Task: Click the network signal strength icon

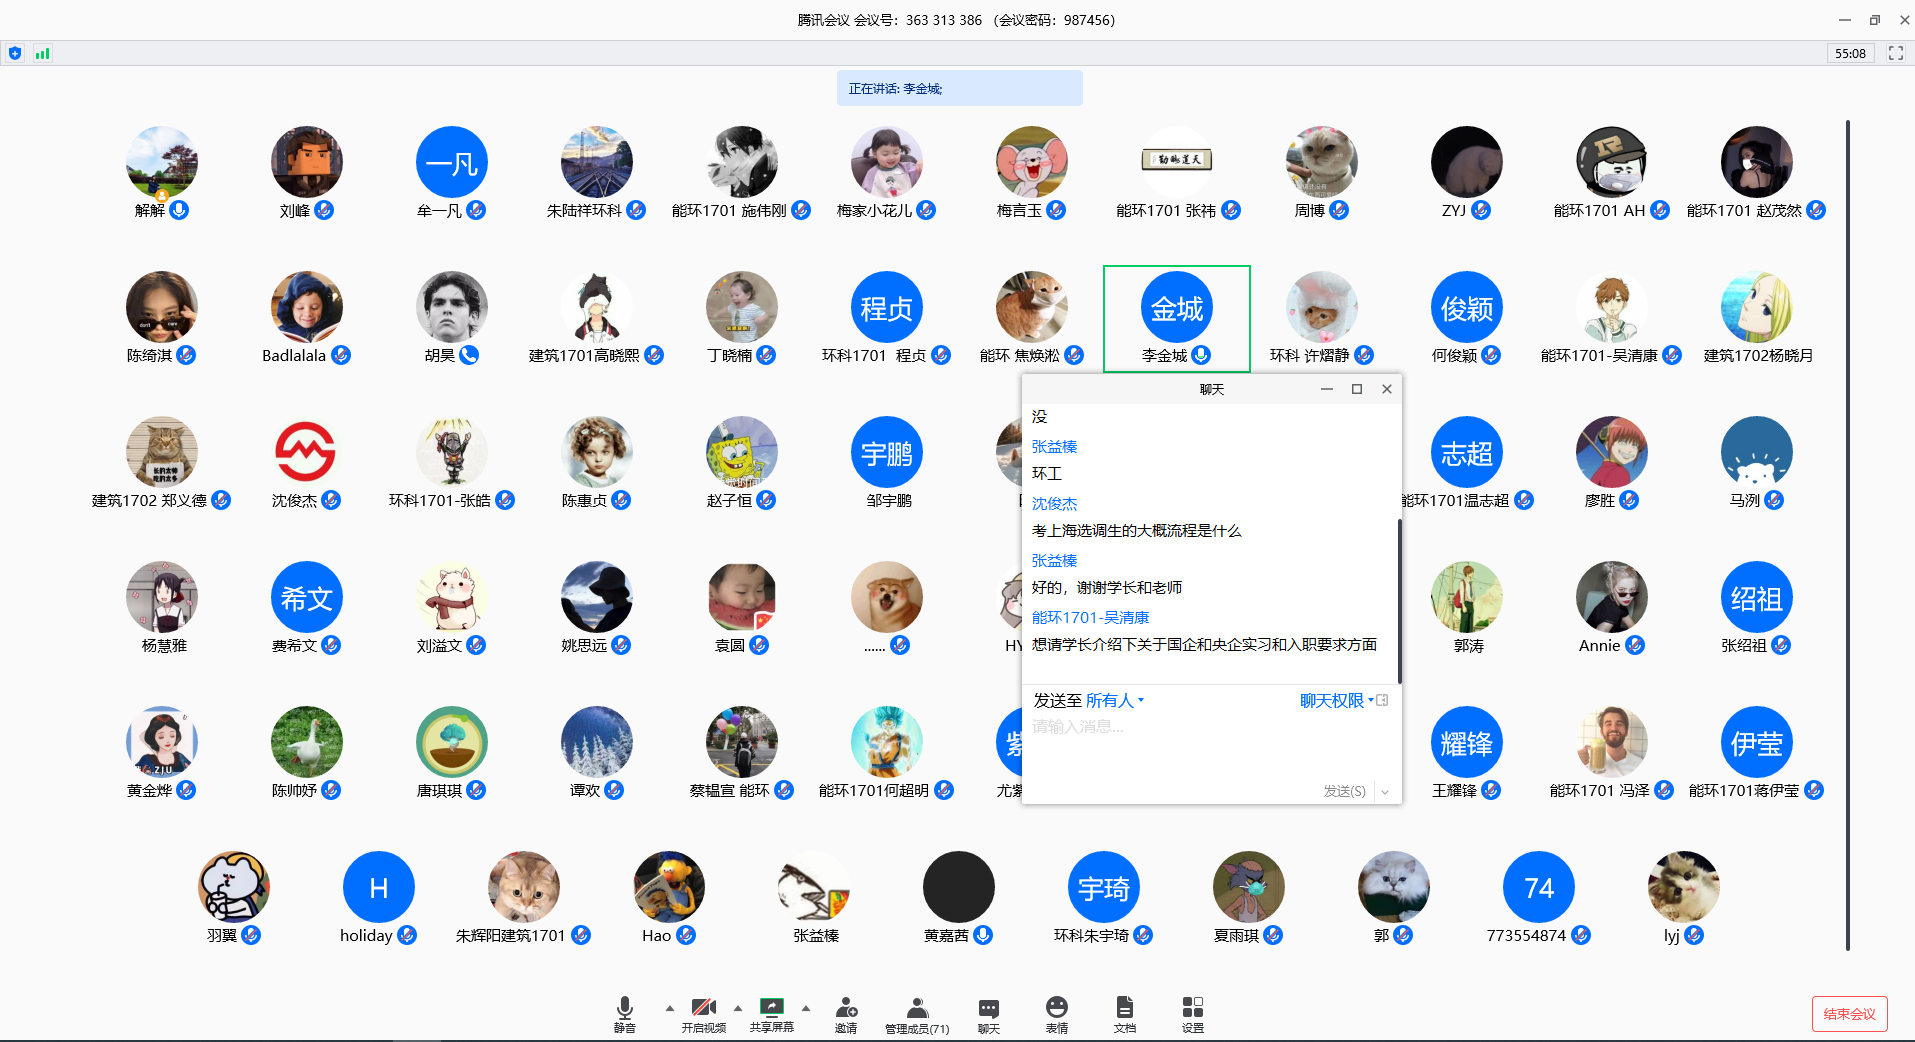Action: [42, 53]
